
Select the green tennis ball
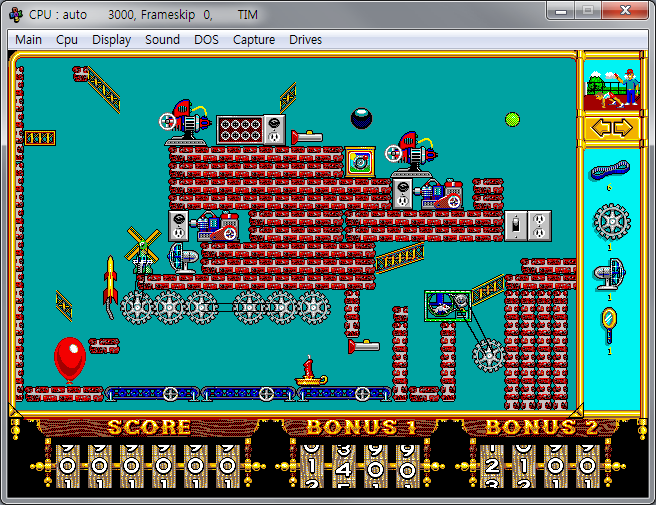(512, 119)
